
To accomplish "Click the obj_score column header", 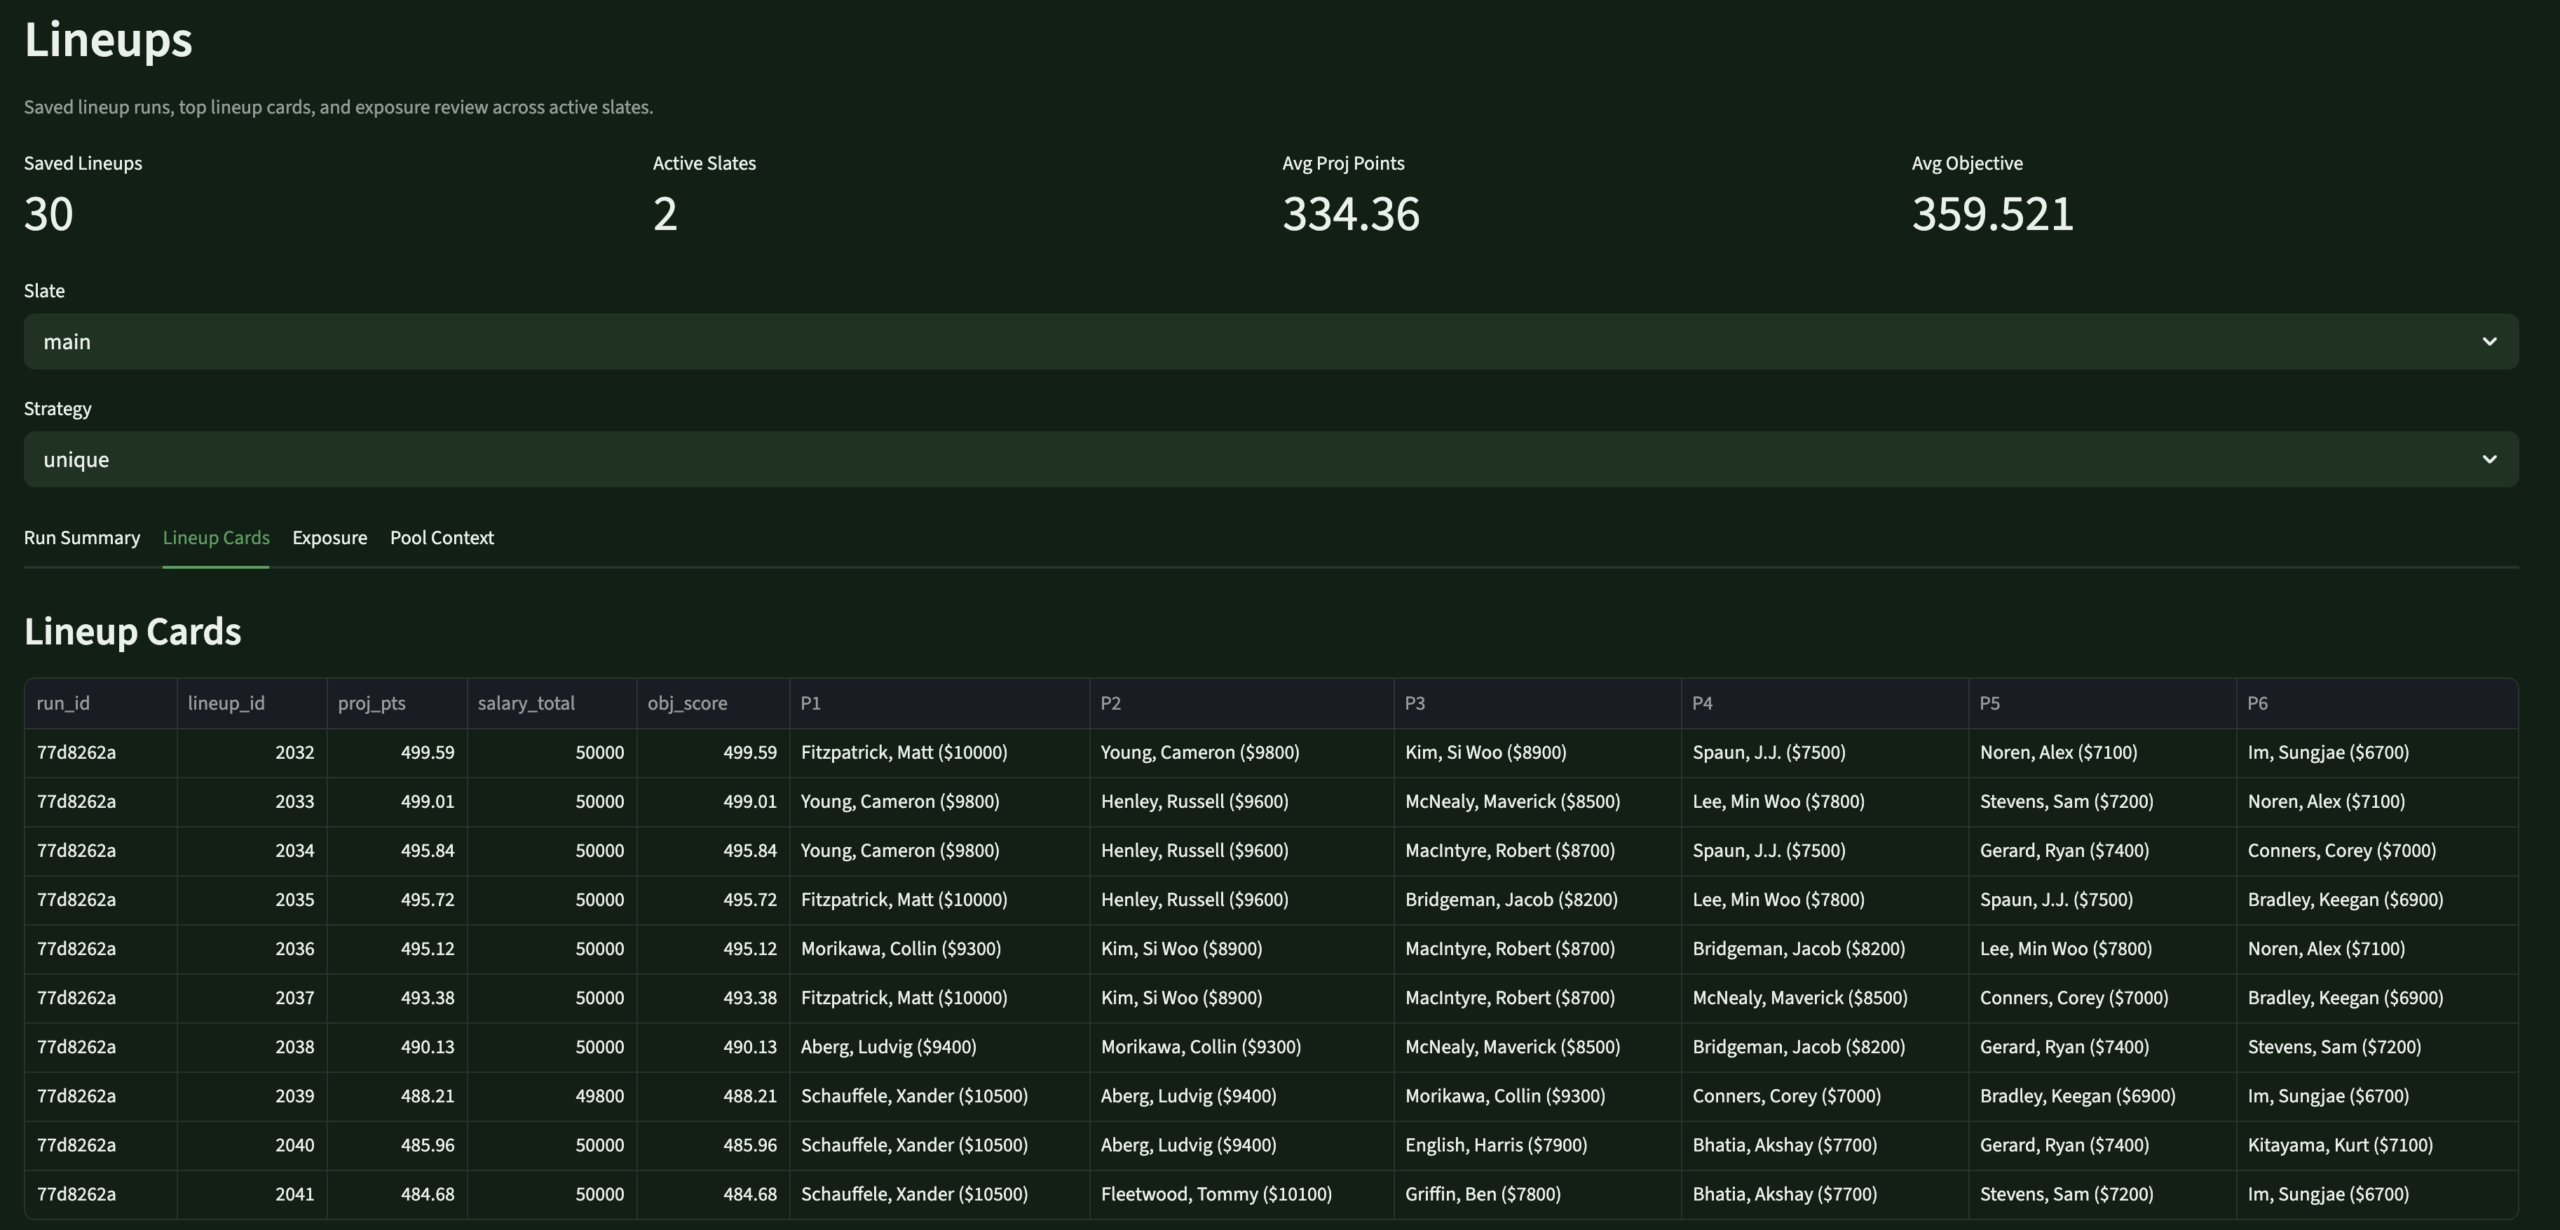I will [687, 703].
